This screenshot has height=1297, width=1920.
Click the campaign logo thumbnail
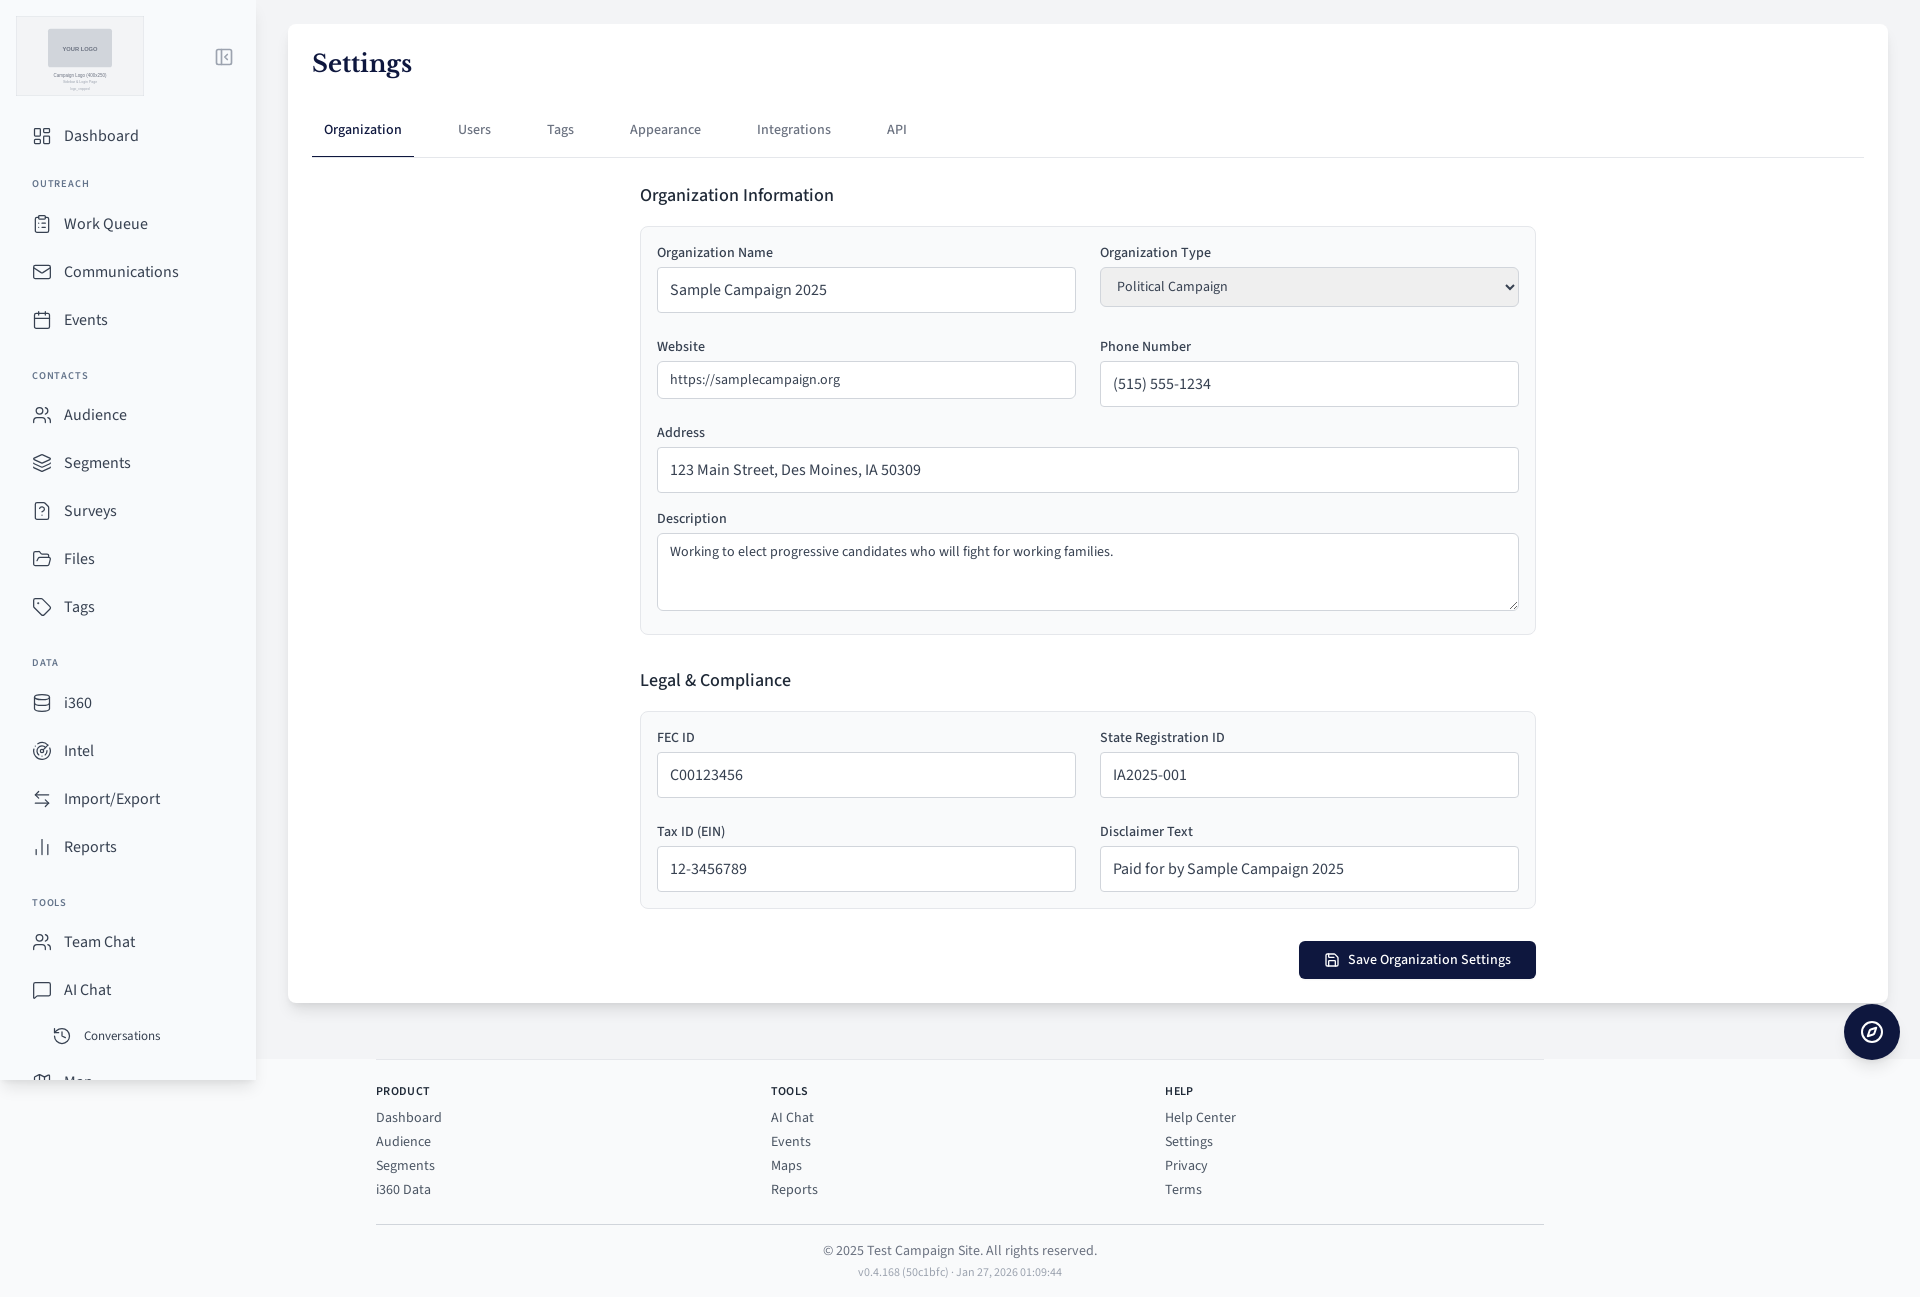click(x=80, y=56)
